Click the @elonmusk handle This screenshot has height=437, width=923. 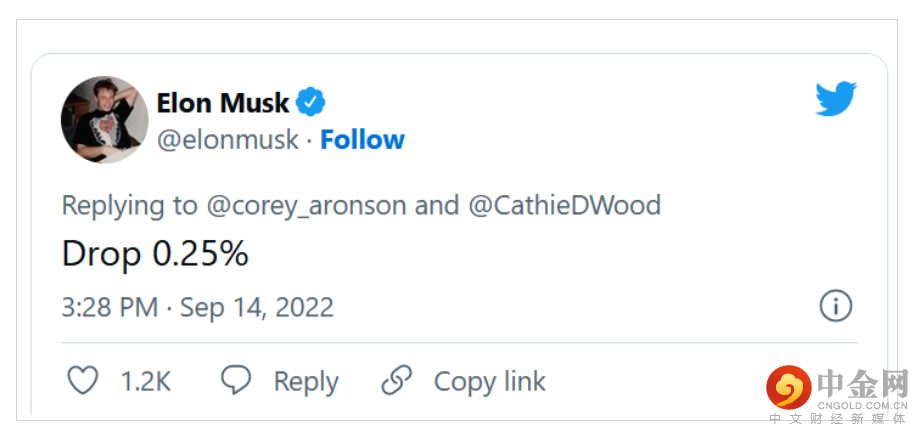(228, 140)
